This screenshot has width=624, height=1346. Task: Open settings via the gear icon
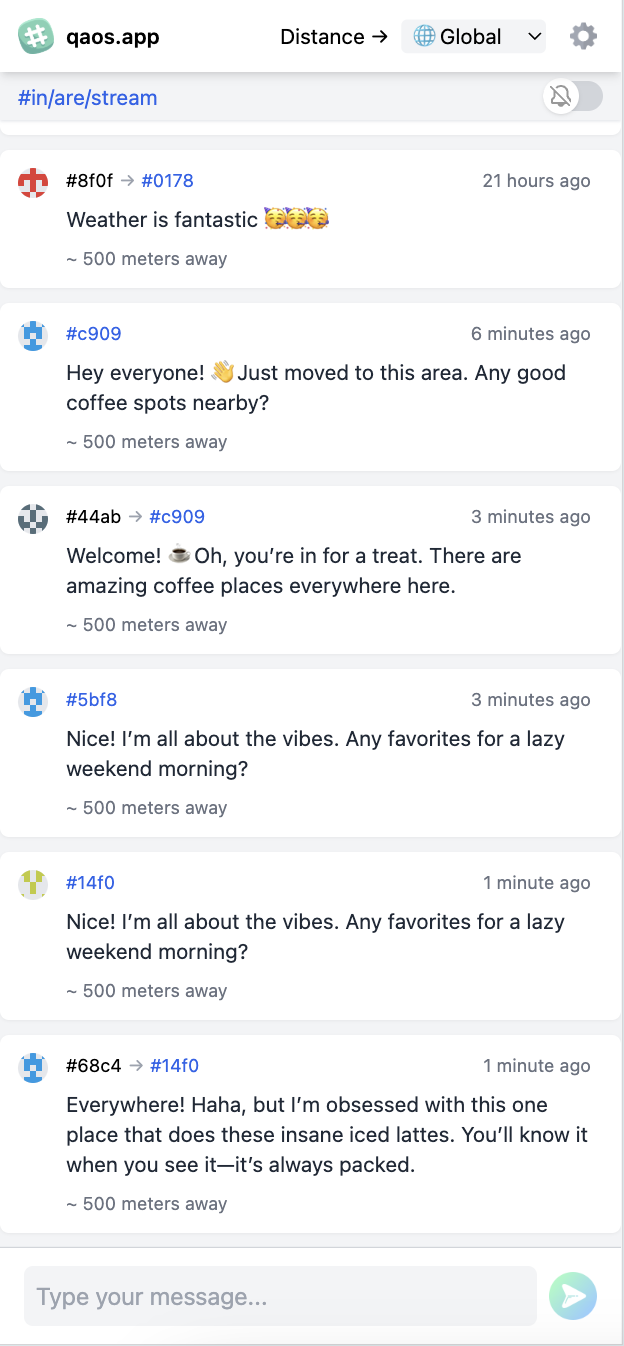pos(584,37)
